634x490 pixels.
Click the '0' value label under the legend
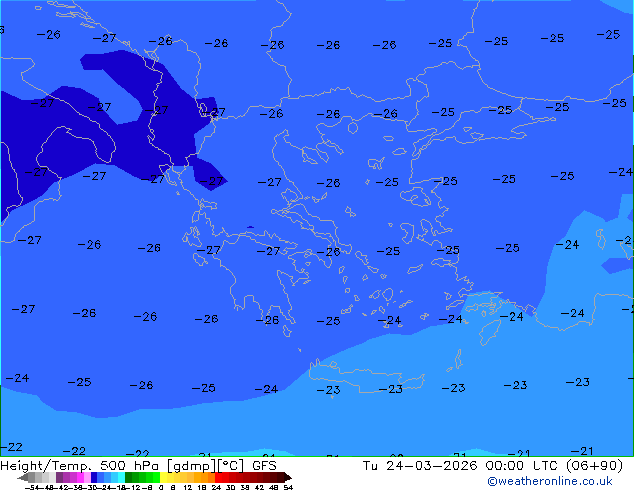click(x=161, y=487)
